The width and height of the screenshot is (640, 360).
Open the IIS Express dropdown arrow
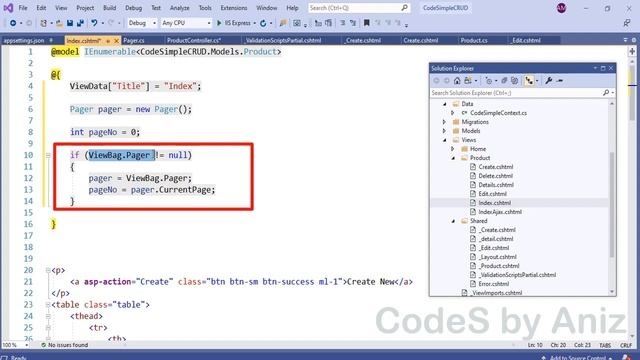(x=254, y=23)
